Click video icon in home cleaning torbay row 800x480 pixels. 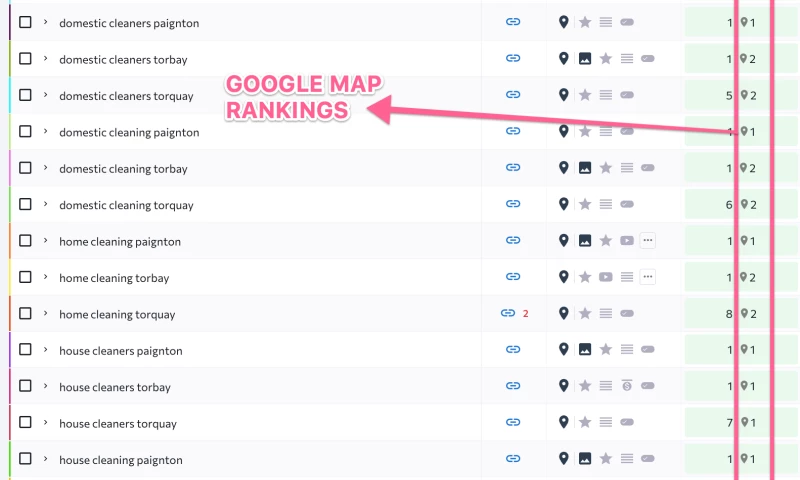click(606, 277)
